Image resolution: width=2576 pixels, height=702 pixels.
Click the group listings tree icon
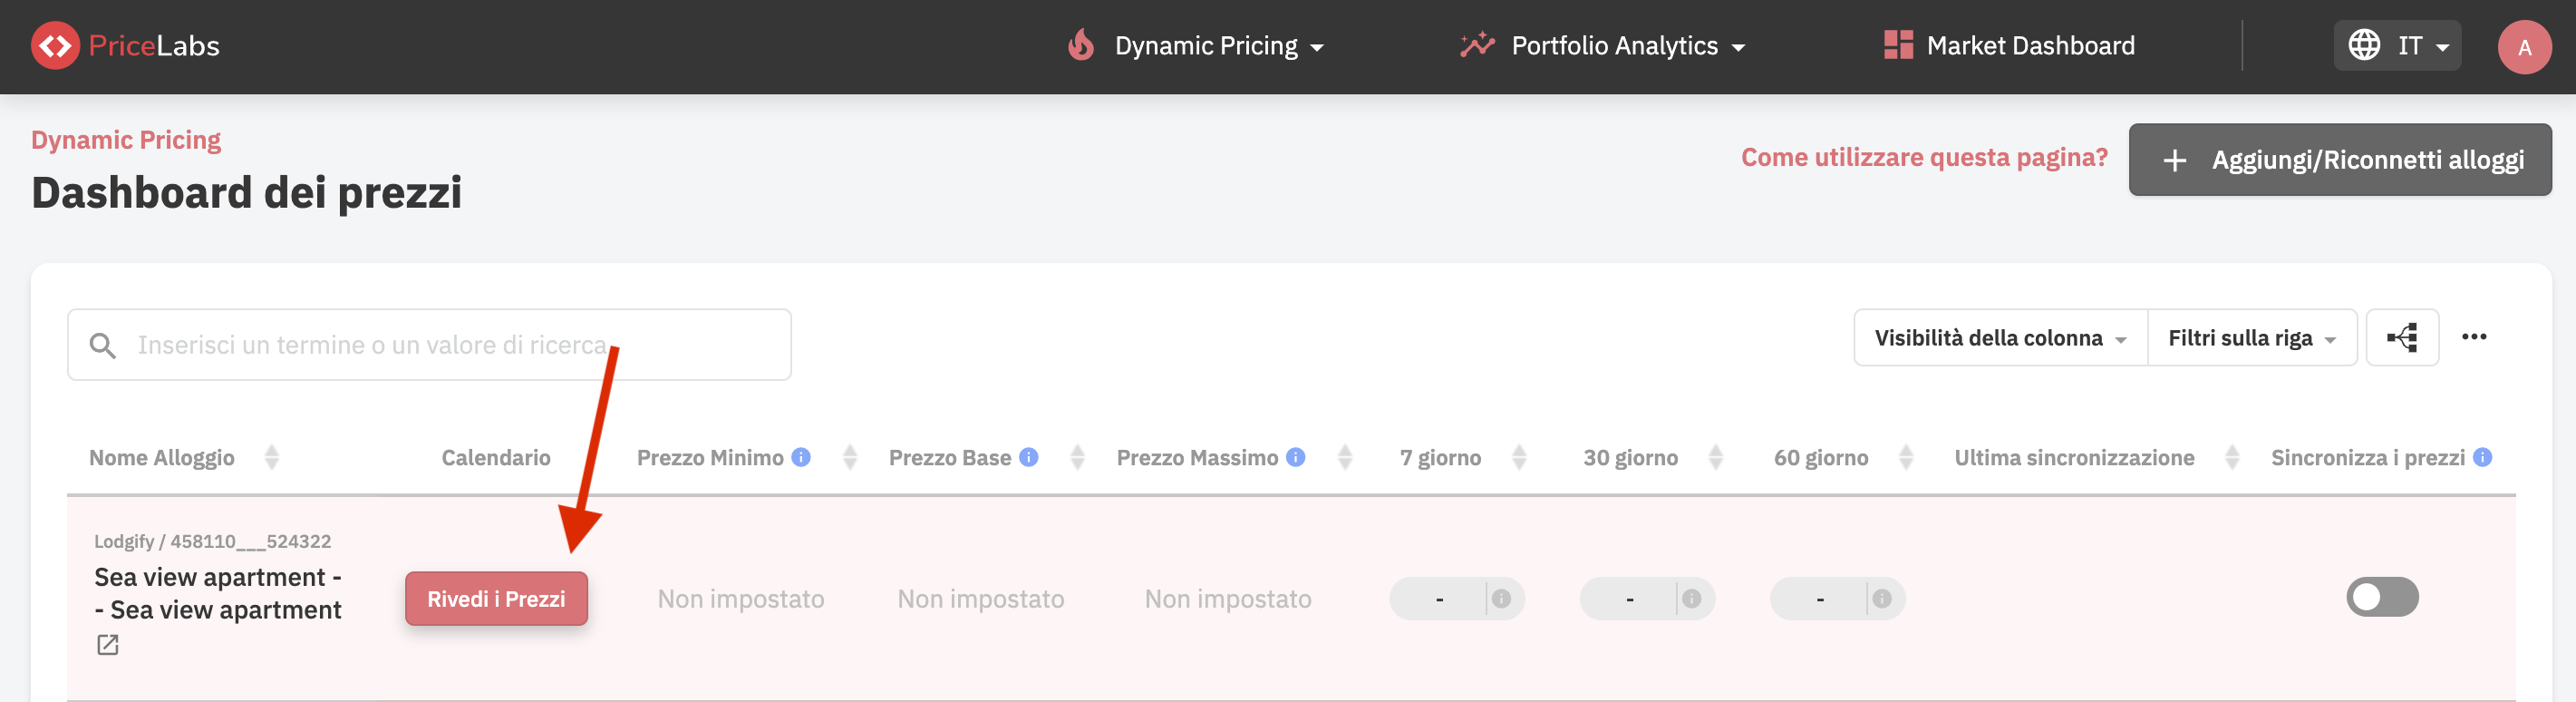coord(2401,338)
